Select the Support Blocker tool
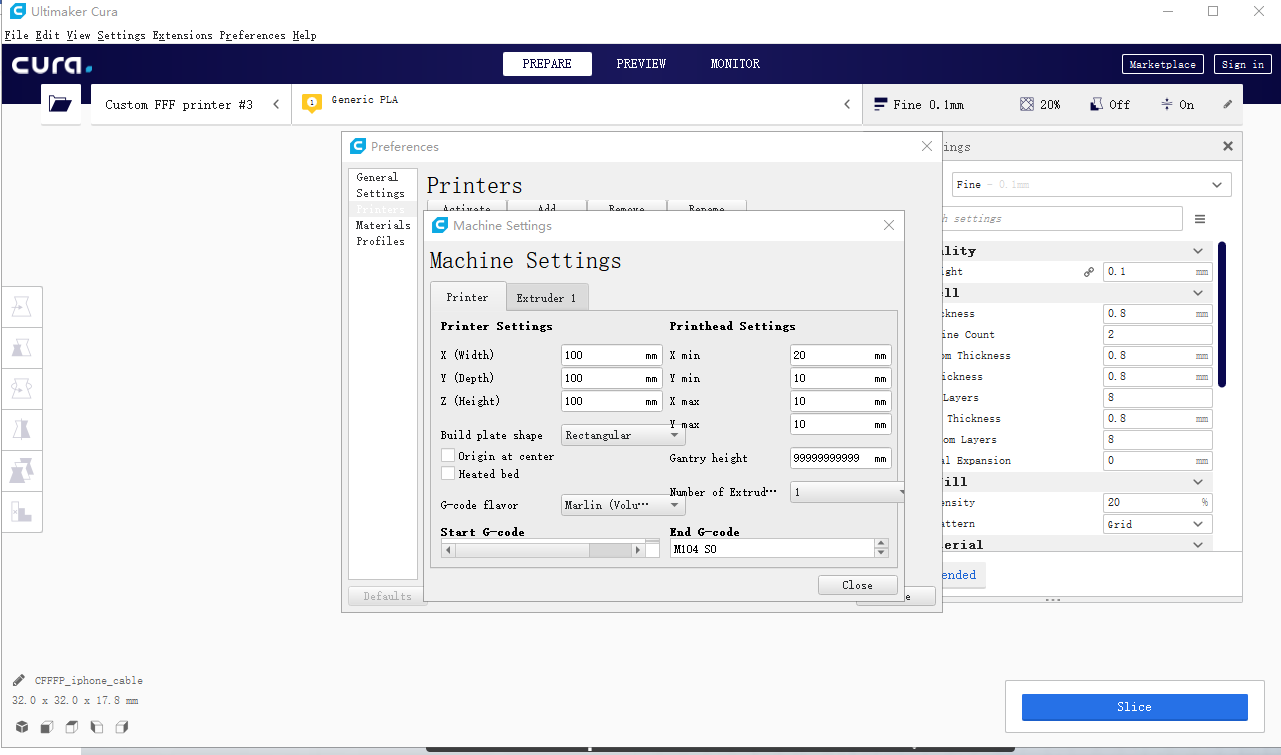Screen dimensions: 1281x755 pyautogui.click(x=22, y=512)
